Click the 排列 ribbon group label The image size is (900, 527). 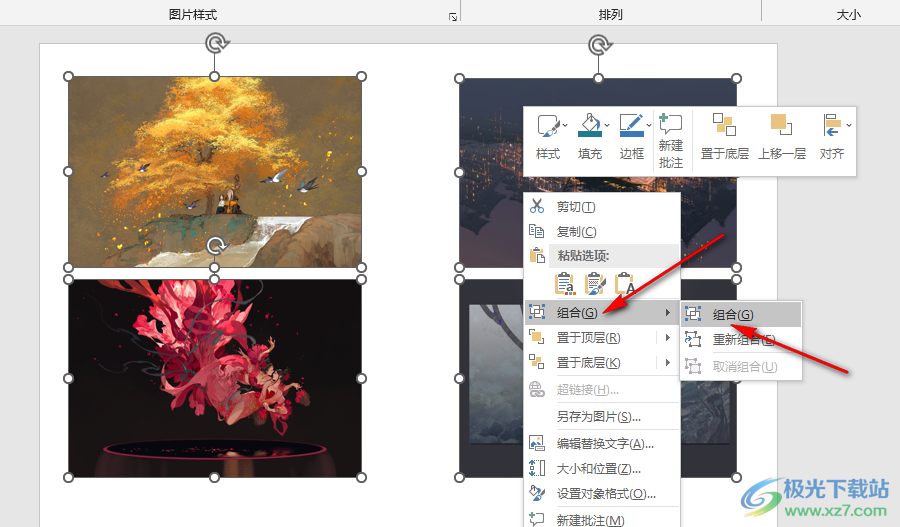click(611, 14)
